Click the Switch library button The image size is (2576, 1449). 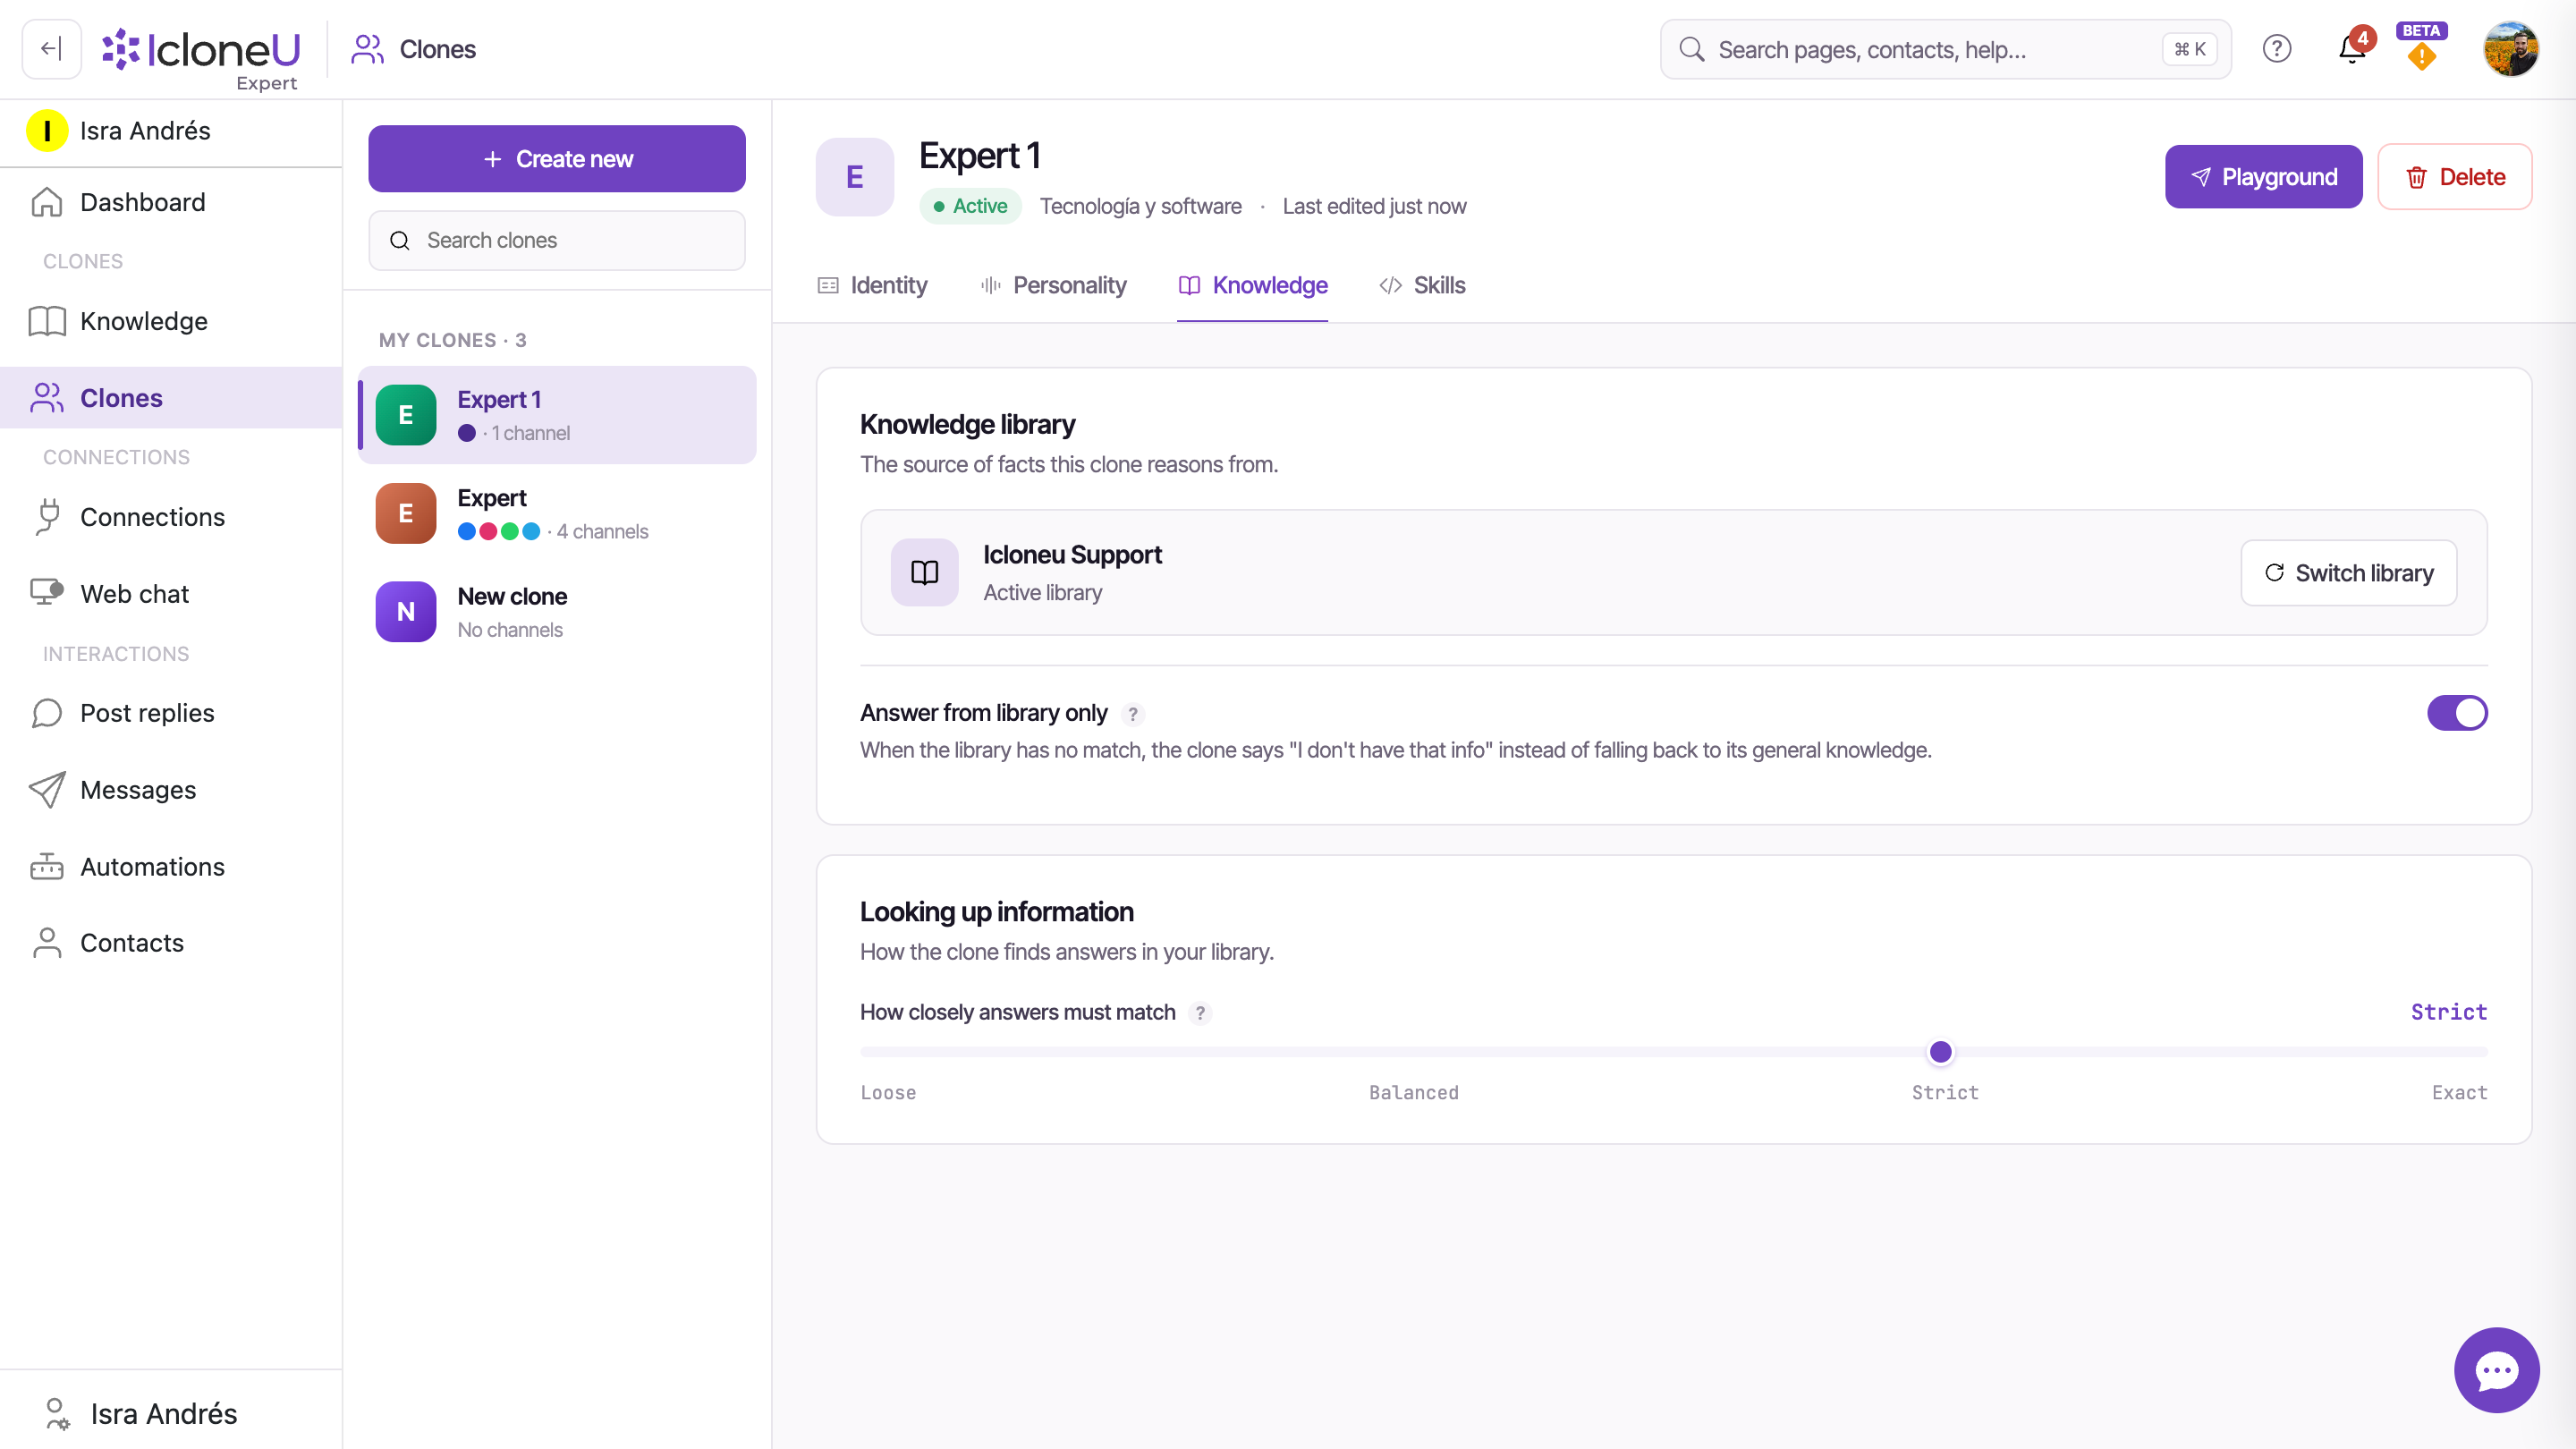tap(2349, 573)
